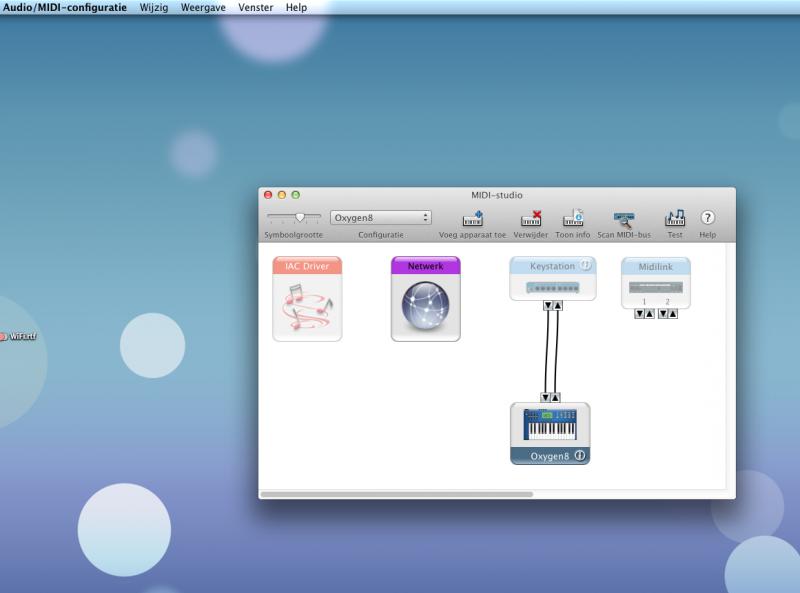The height and width of the screenshot is (593, 800).
Task: Adjust the Symboolgrootte slider
Action: (x=300, y=217)
